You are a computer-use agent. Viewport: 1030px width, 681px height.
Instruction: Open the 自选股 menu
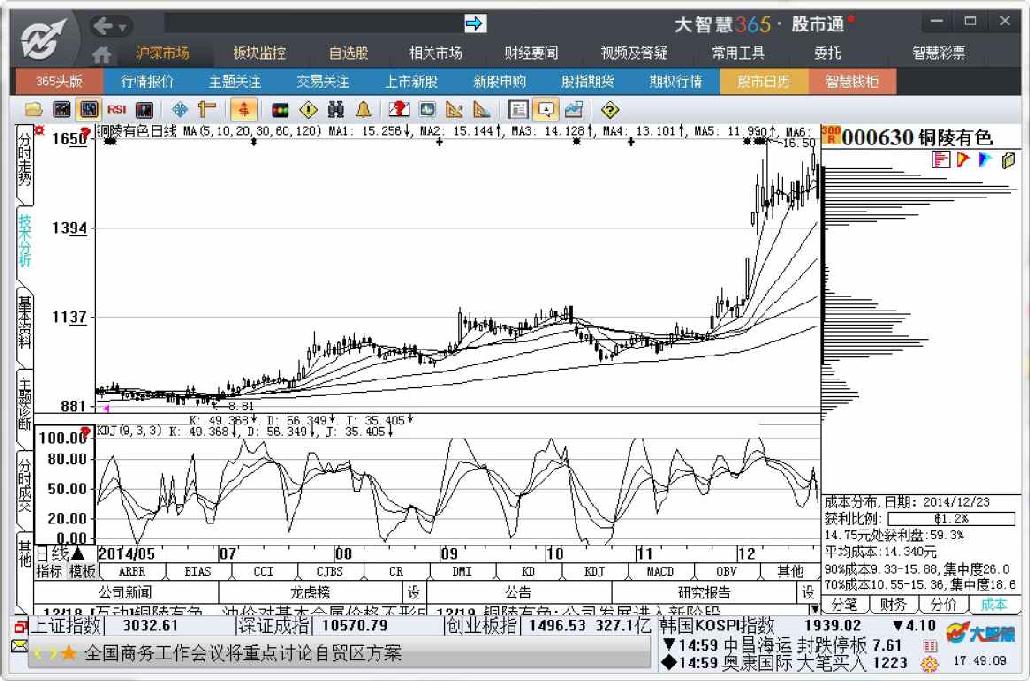348,53
